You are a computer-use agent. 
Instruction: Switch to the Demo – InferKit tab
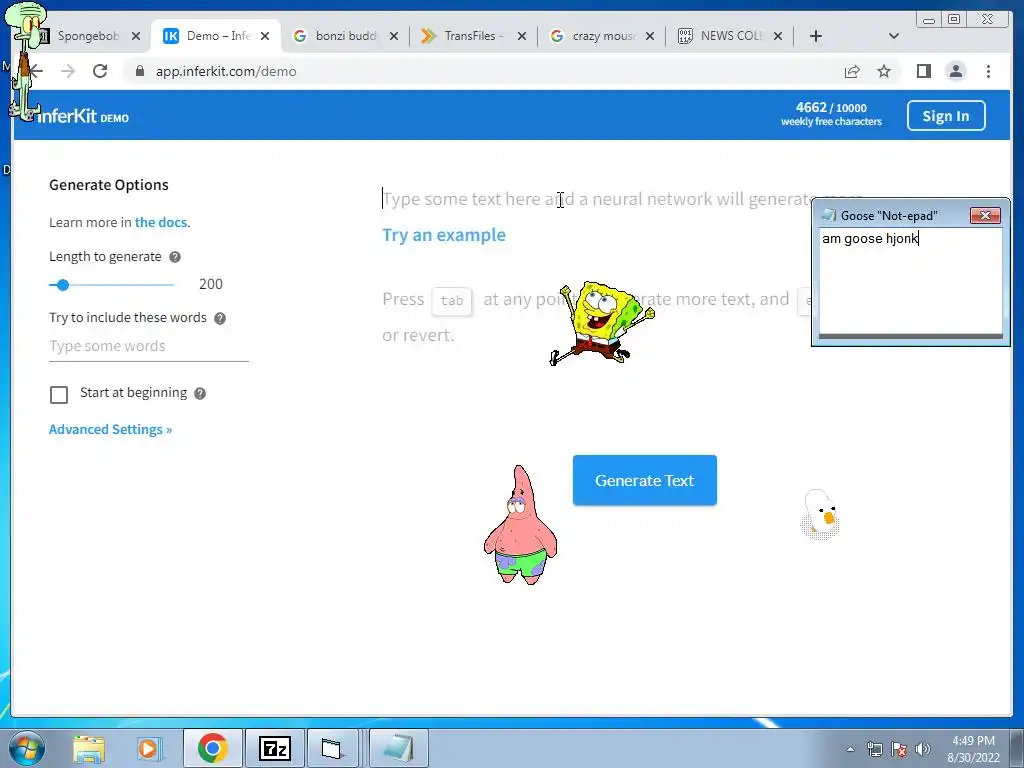[x=217, y=36]
